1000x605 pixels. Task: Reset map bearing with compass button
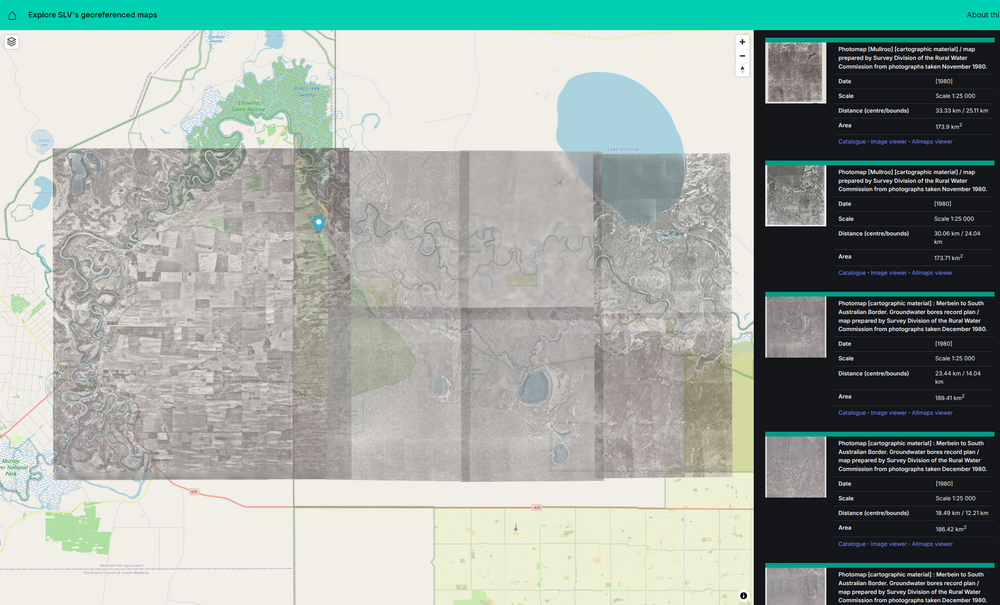tap(742, 70)
